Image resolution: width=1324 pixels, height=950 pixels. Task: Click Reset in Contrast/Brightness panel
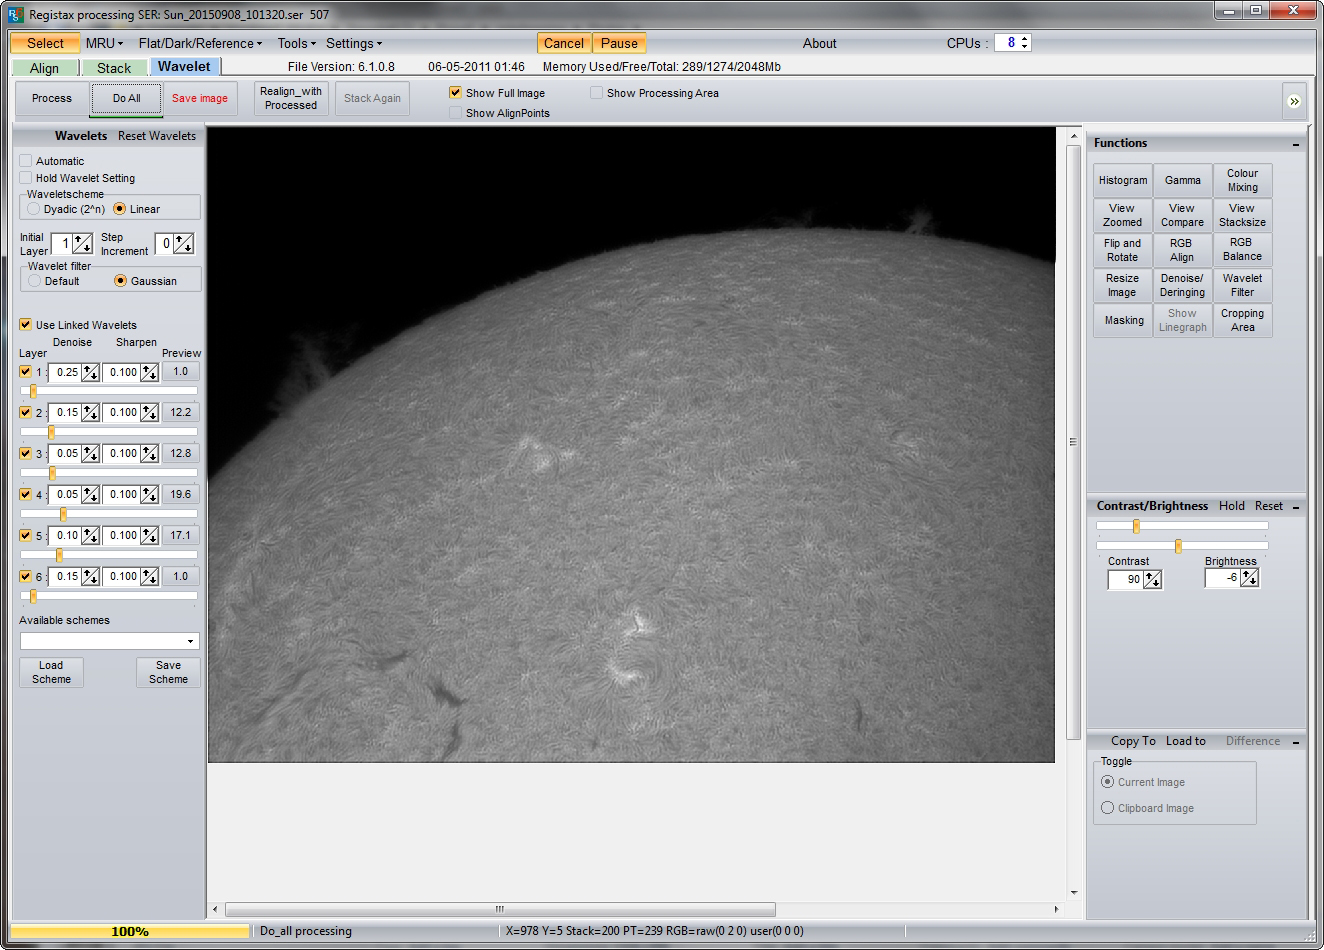pos(1269,506)
